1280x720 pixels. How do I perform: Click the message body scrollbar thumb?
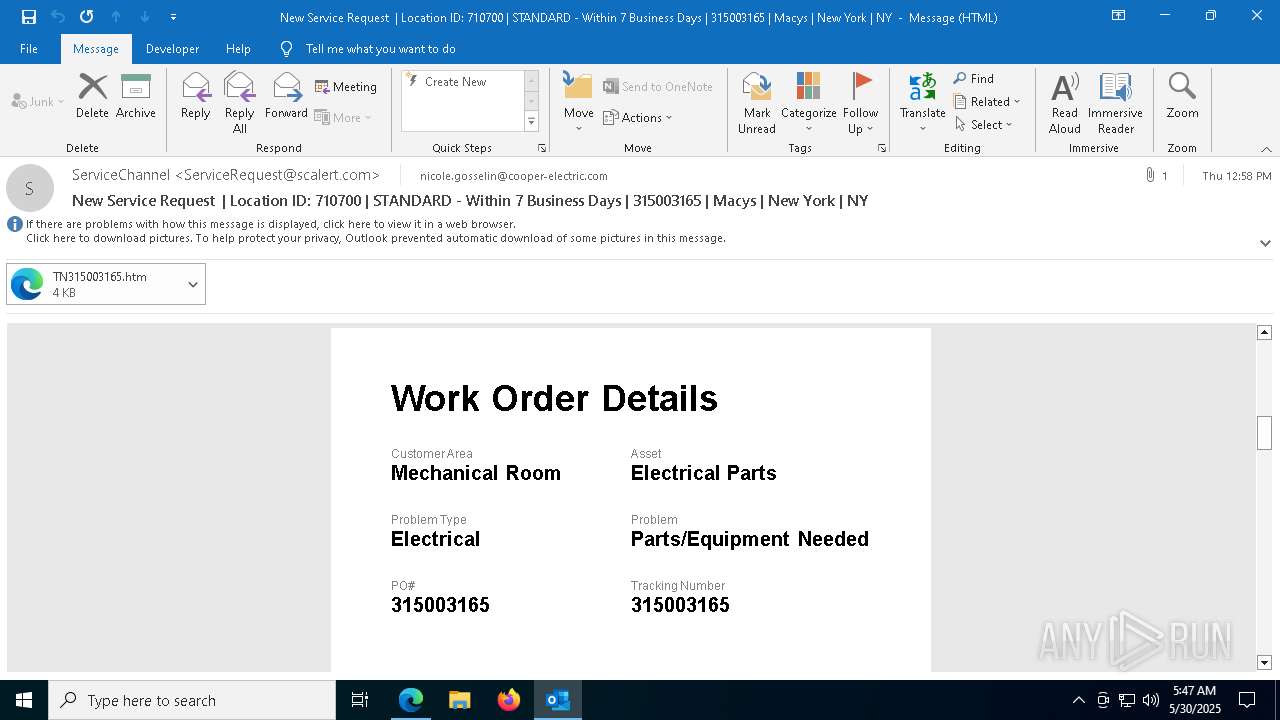(1264, 432)
